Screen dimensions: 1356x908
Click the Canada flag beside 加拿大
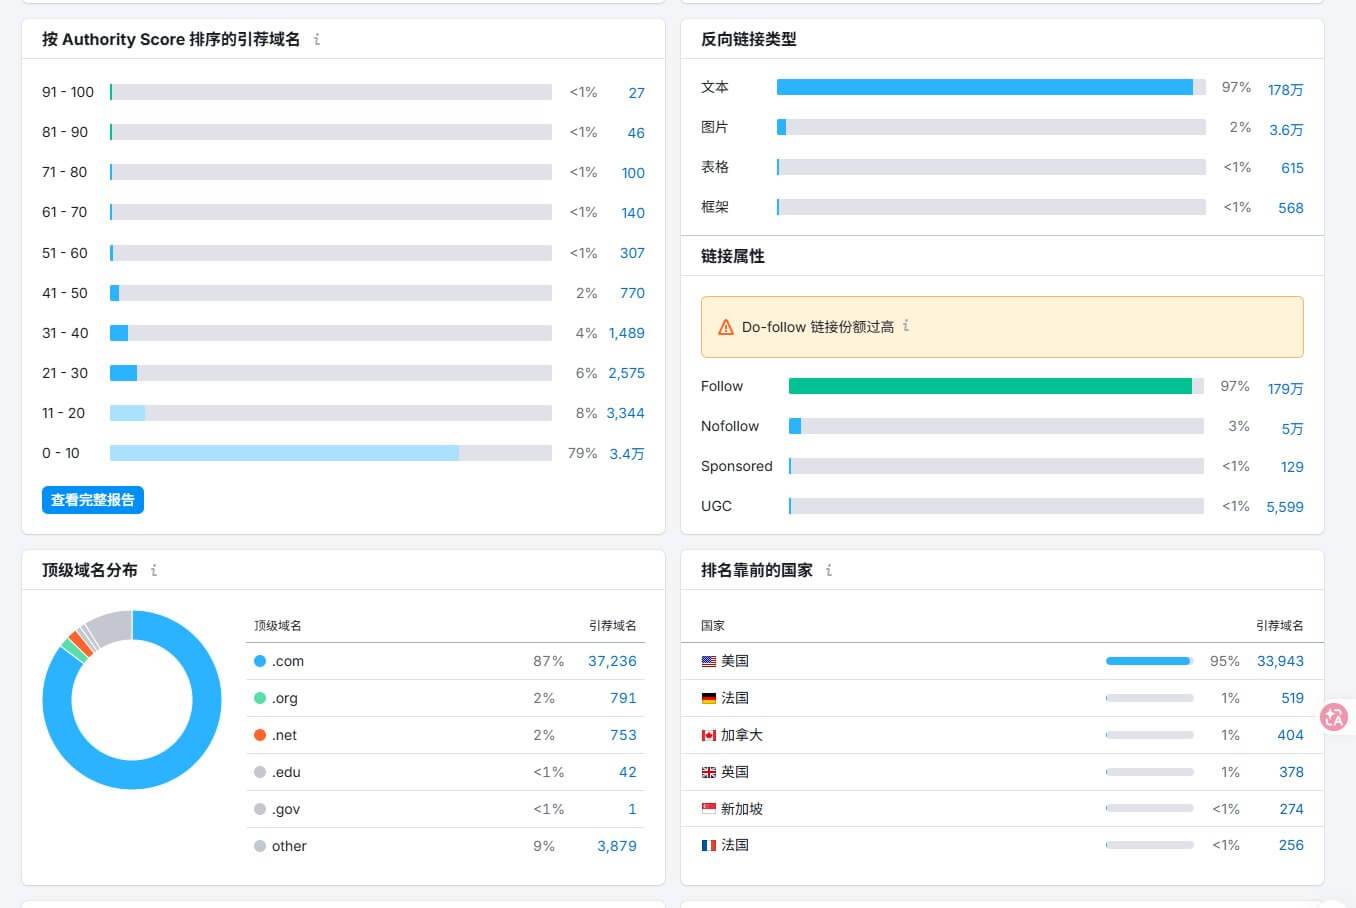pos(709,735)
